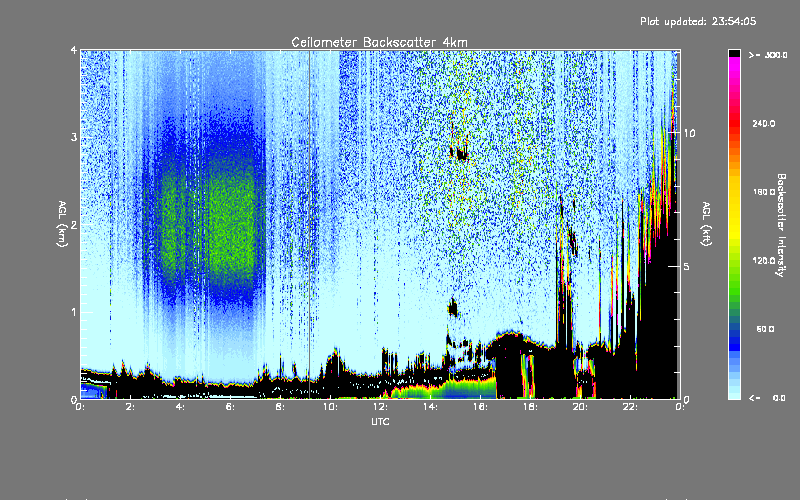
Task: Click the 'AGL (kft)' right axis label
Action: 706,224
